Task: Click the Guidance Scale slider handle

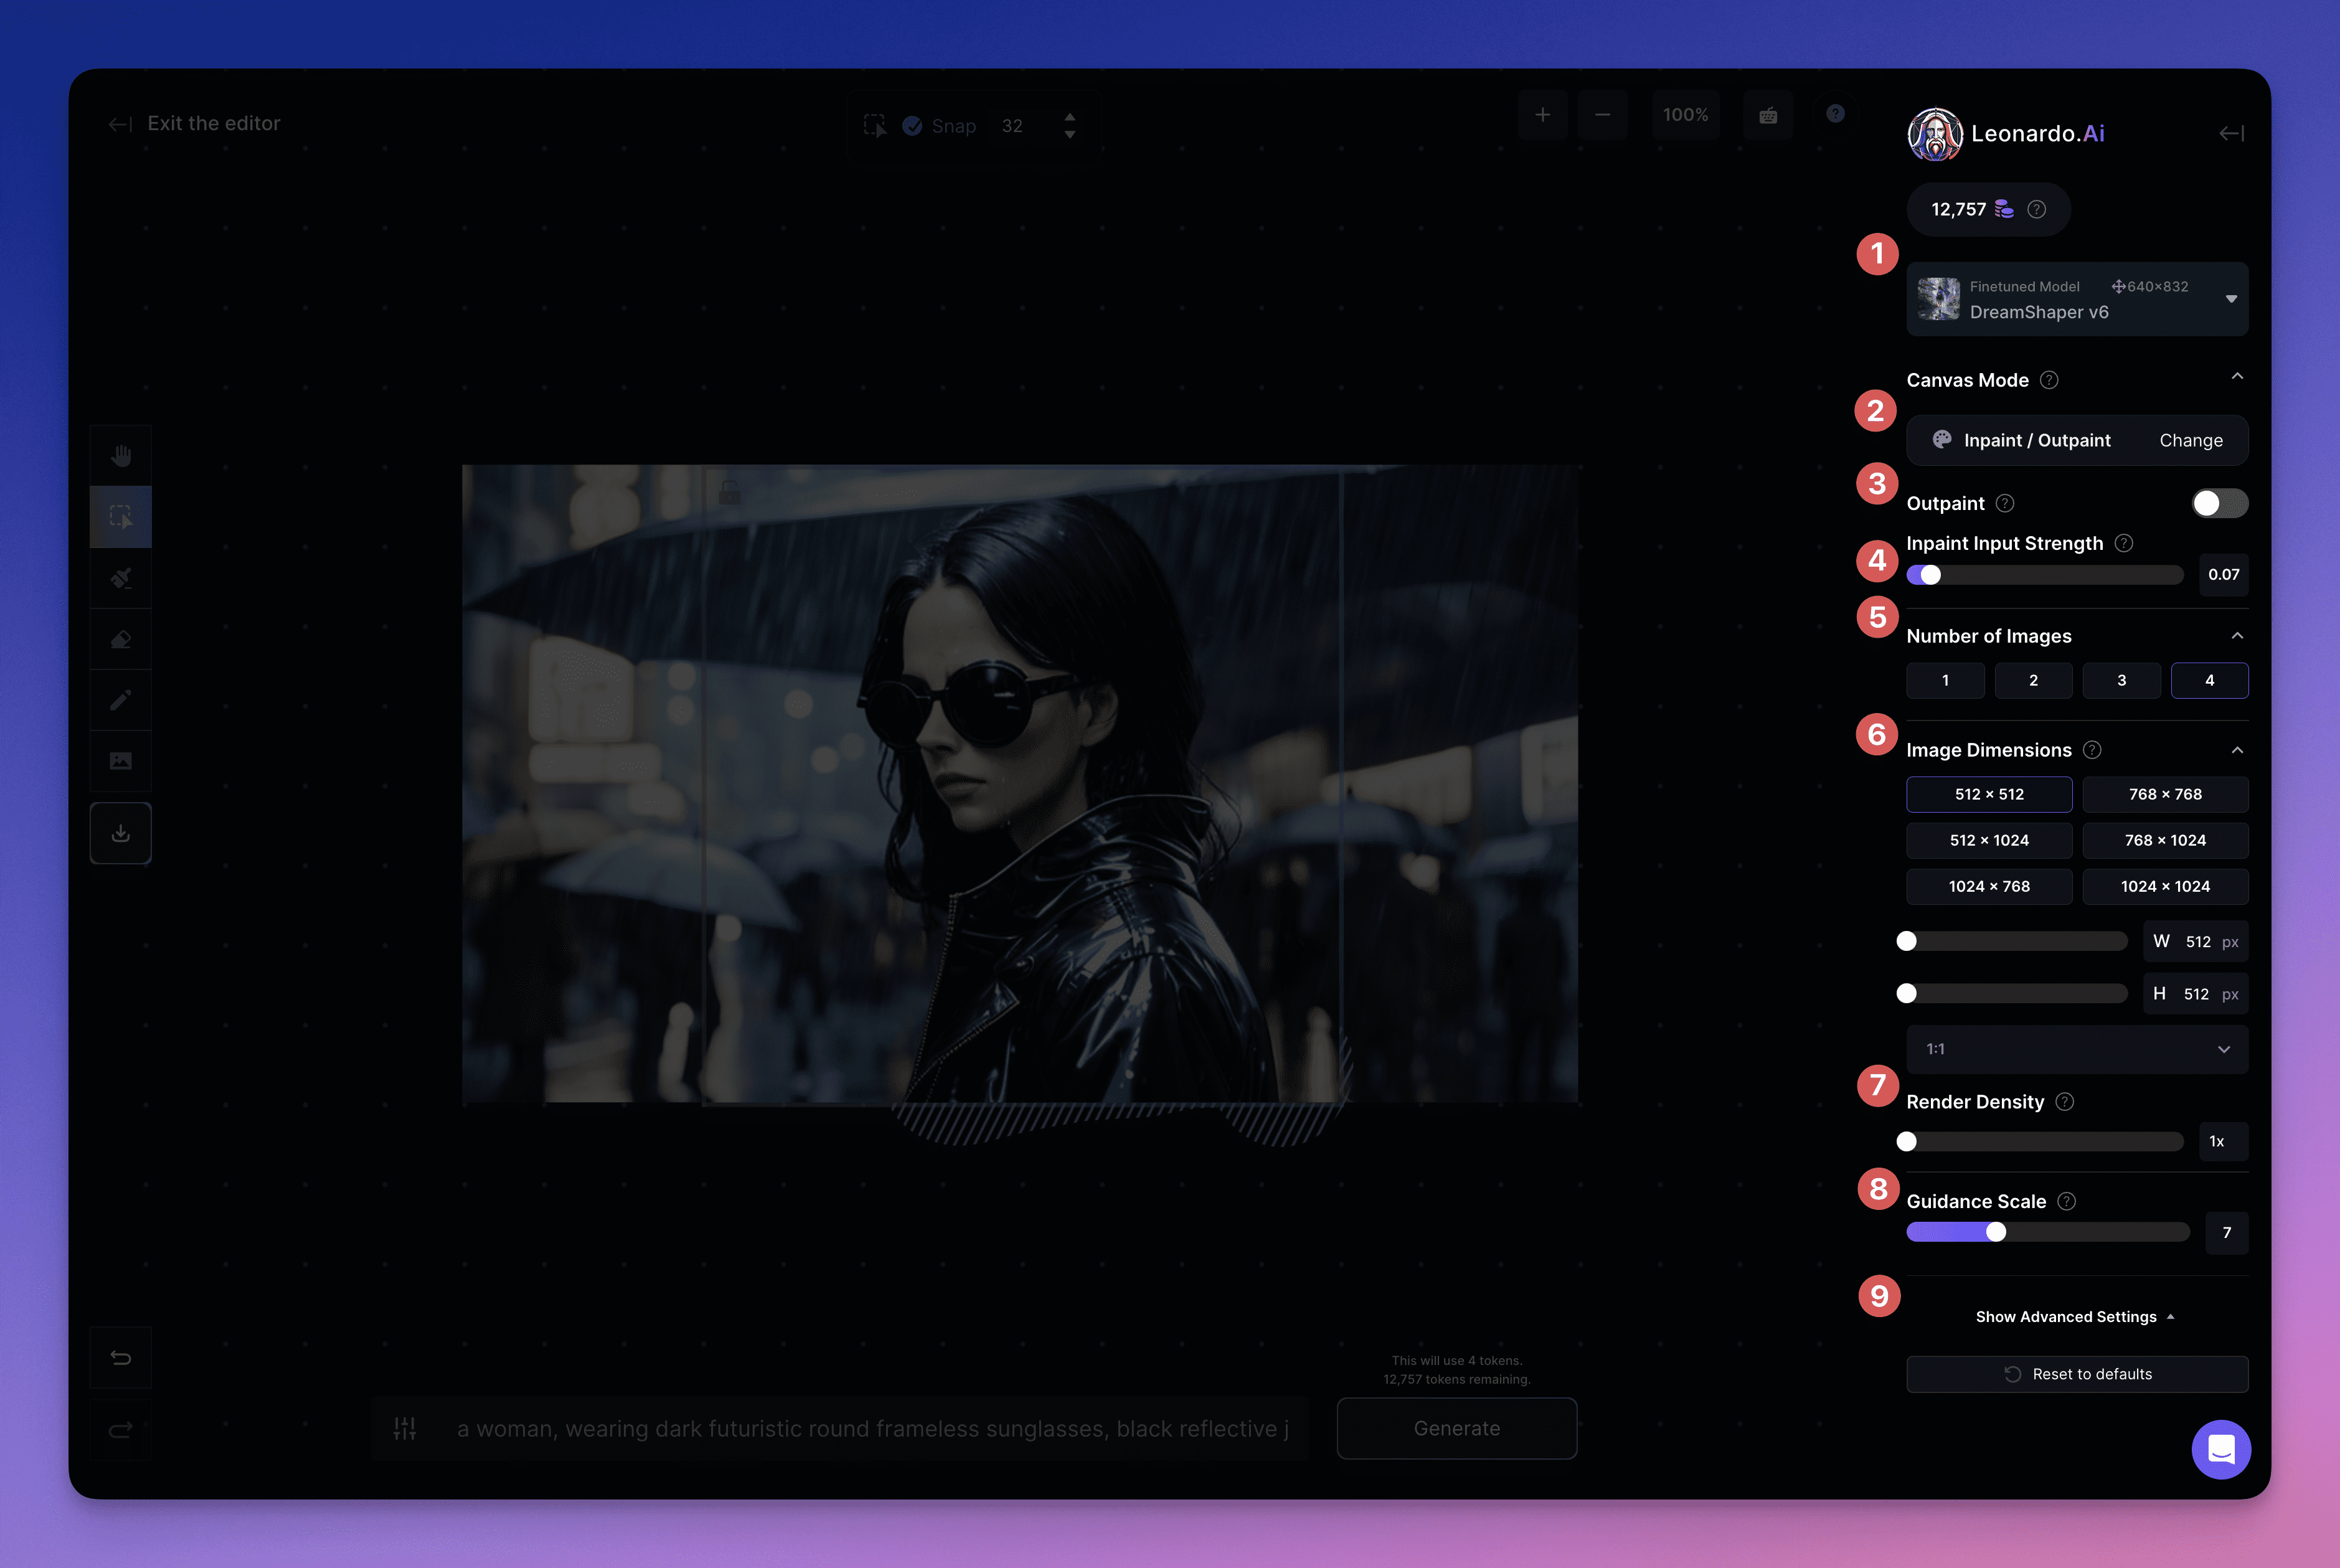Action: (1995, 1232)
